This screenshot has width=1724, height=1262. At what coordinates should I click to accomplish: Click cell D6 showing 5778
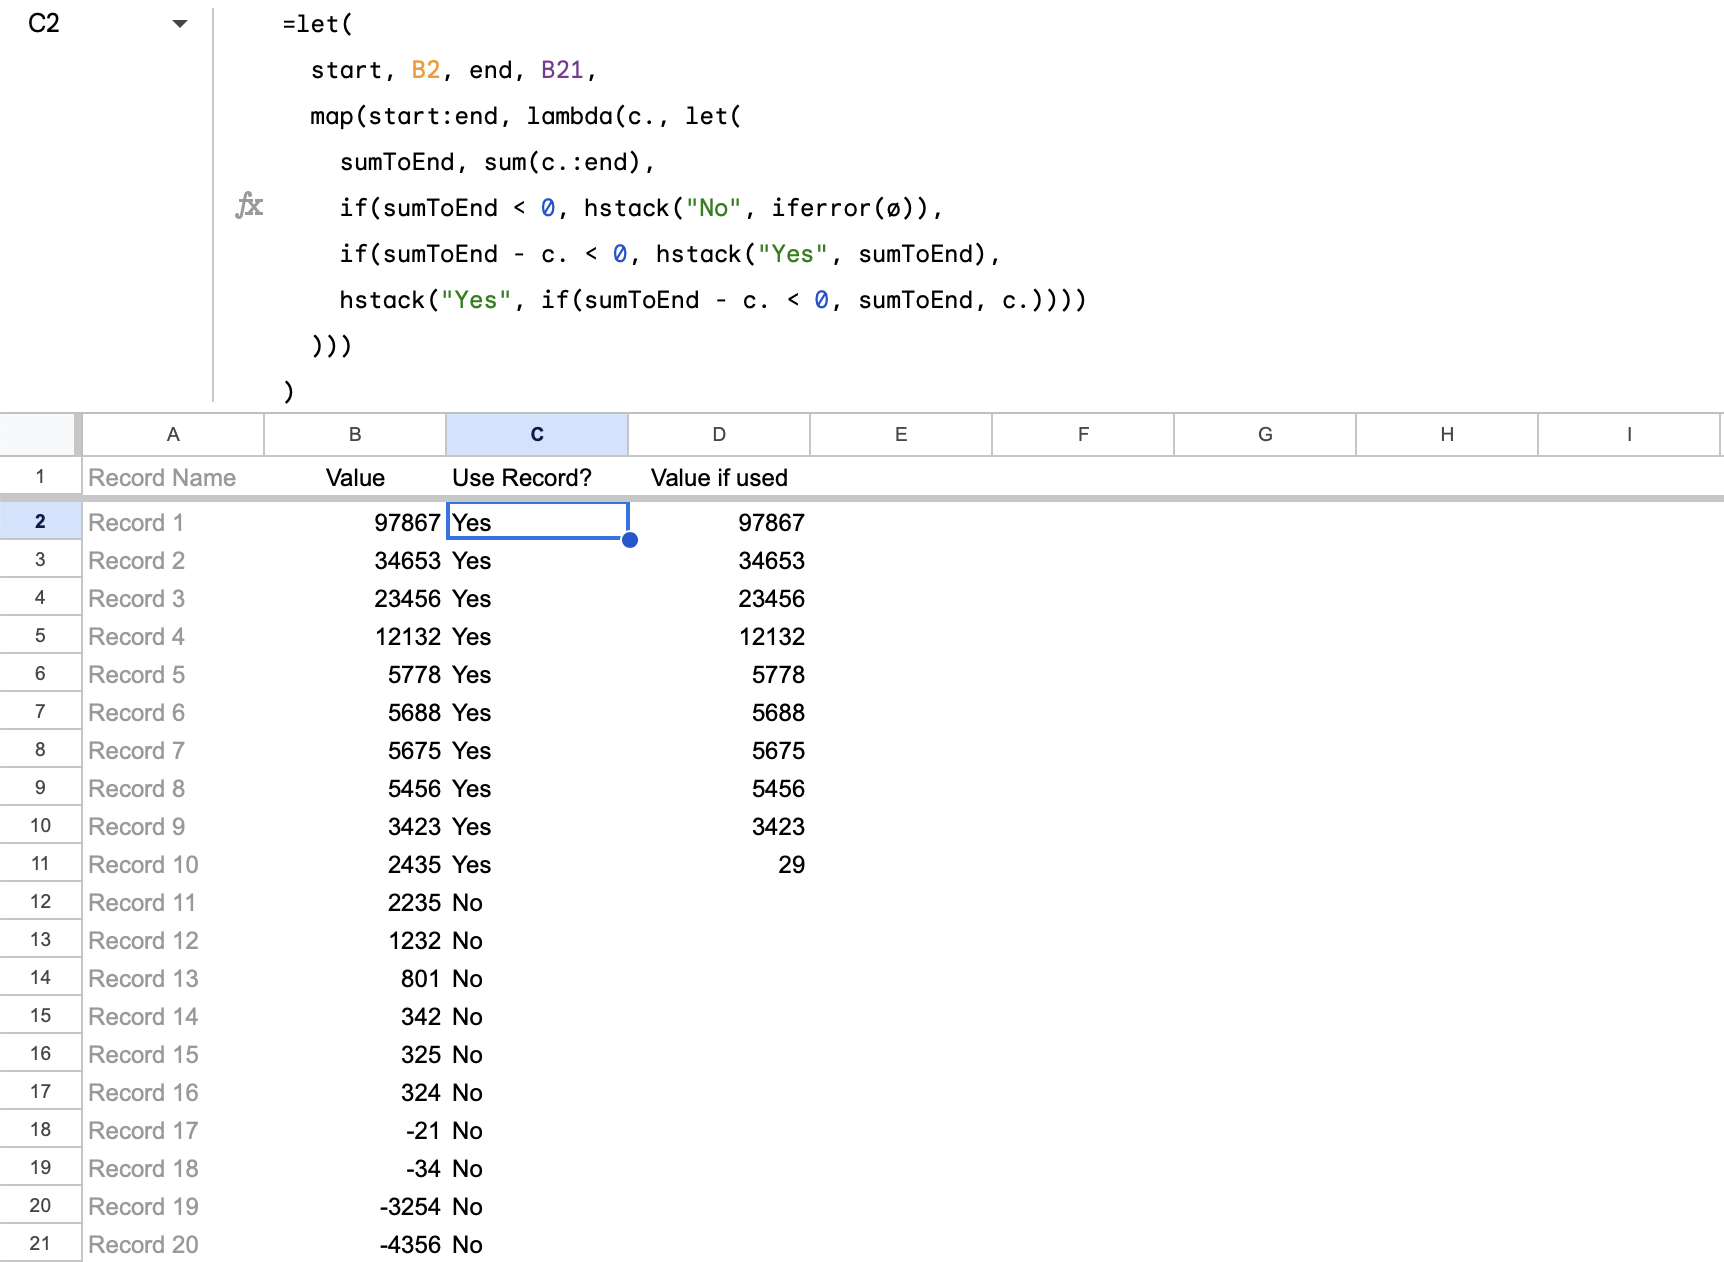[719, 674]
